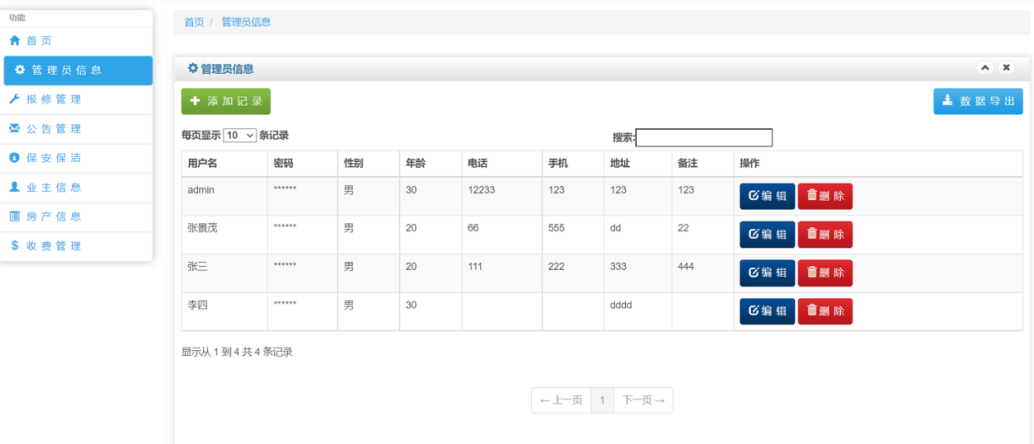Image resolution: width=1034 pixels, height=444 pixels.
Task: Click the building icon next to 房产信息
Action: (15, 216)
